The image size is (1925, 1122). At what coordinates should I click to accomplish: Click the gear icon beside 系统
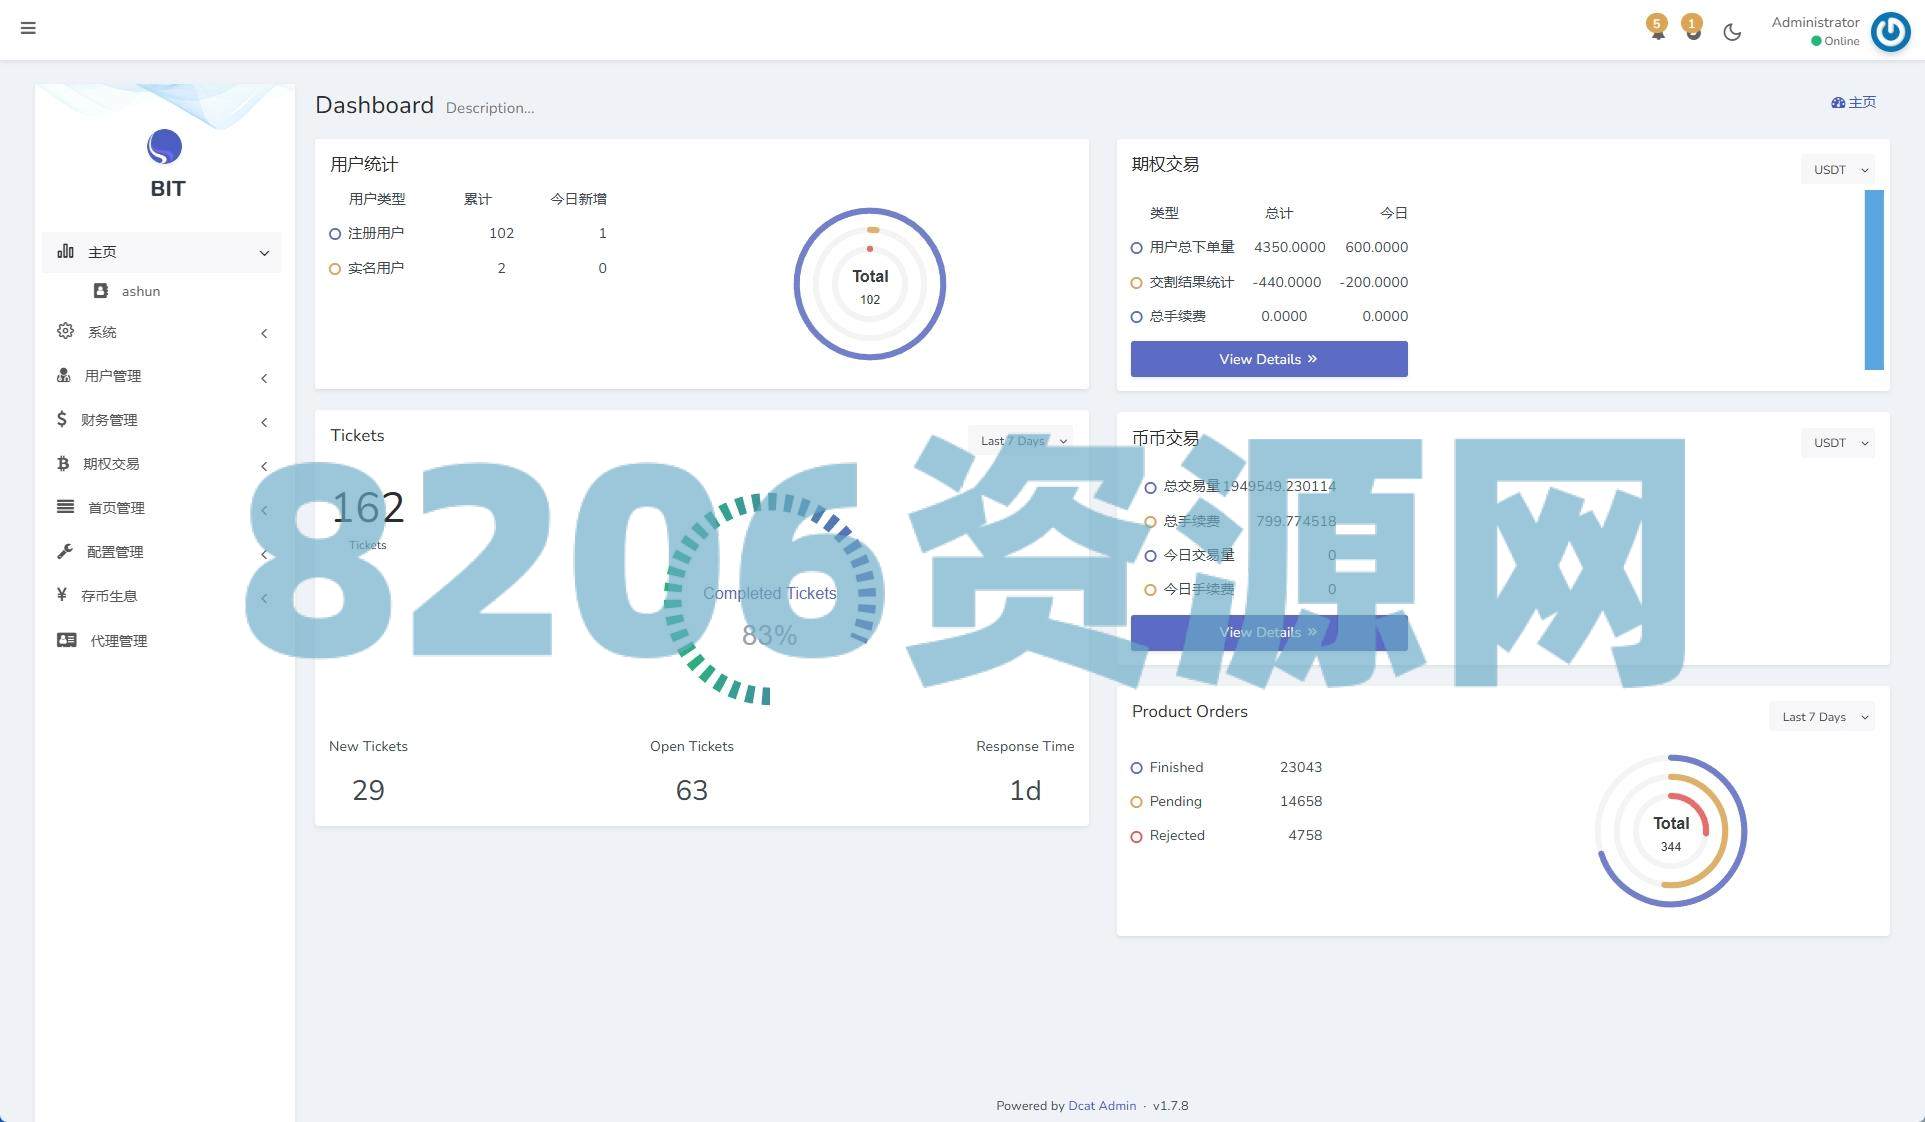point(65,331)
